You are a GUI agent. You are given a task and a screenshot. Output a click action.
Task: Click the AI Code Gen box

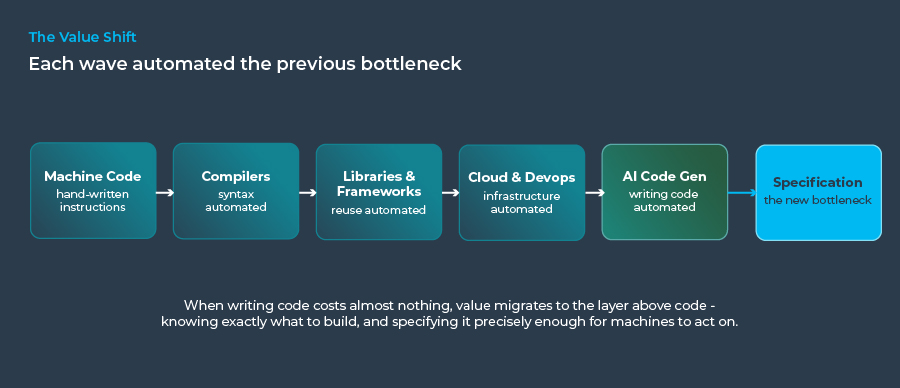(x=665, y=192)
